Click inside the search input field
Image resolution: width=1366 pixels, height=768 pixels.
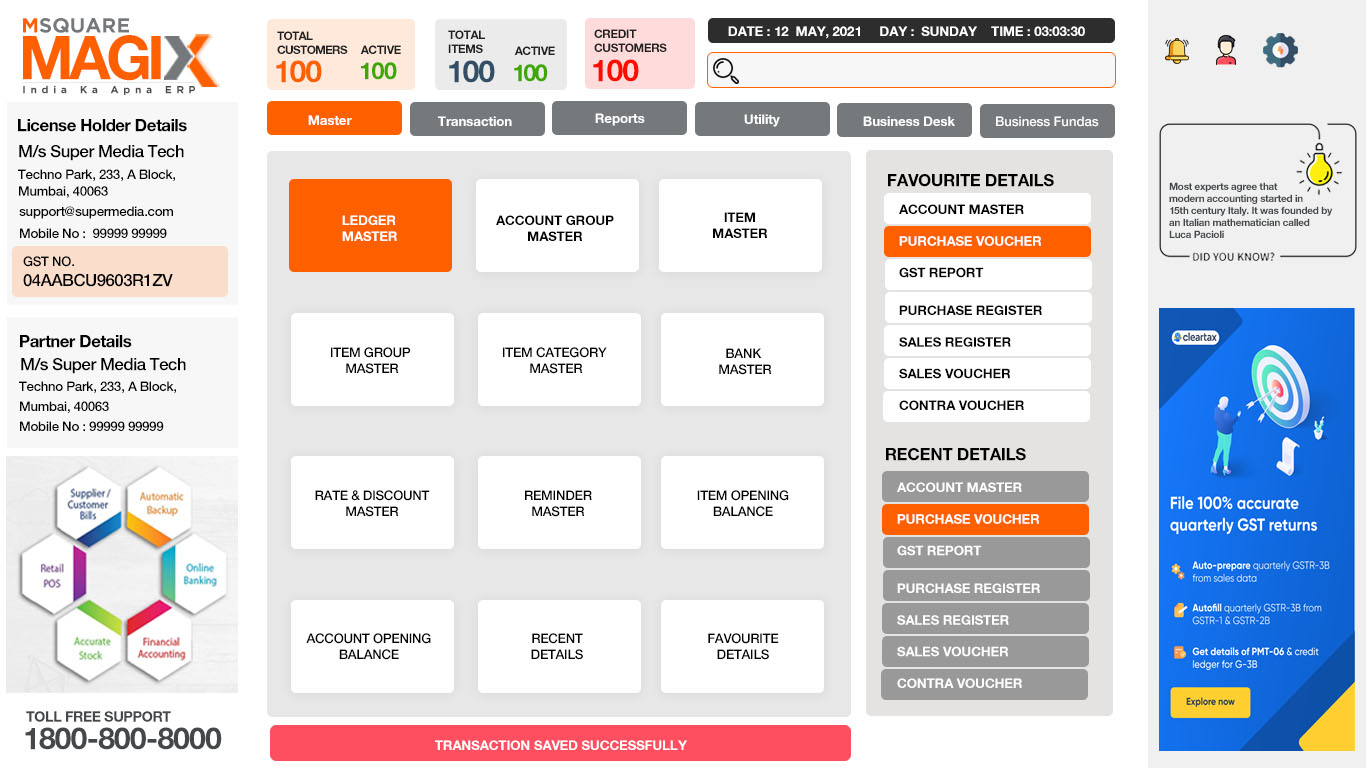[911, 70]
